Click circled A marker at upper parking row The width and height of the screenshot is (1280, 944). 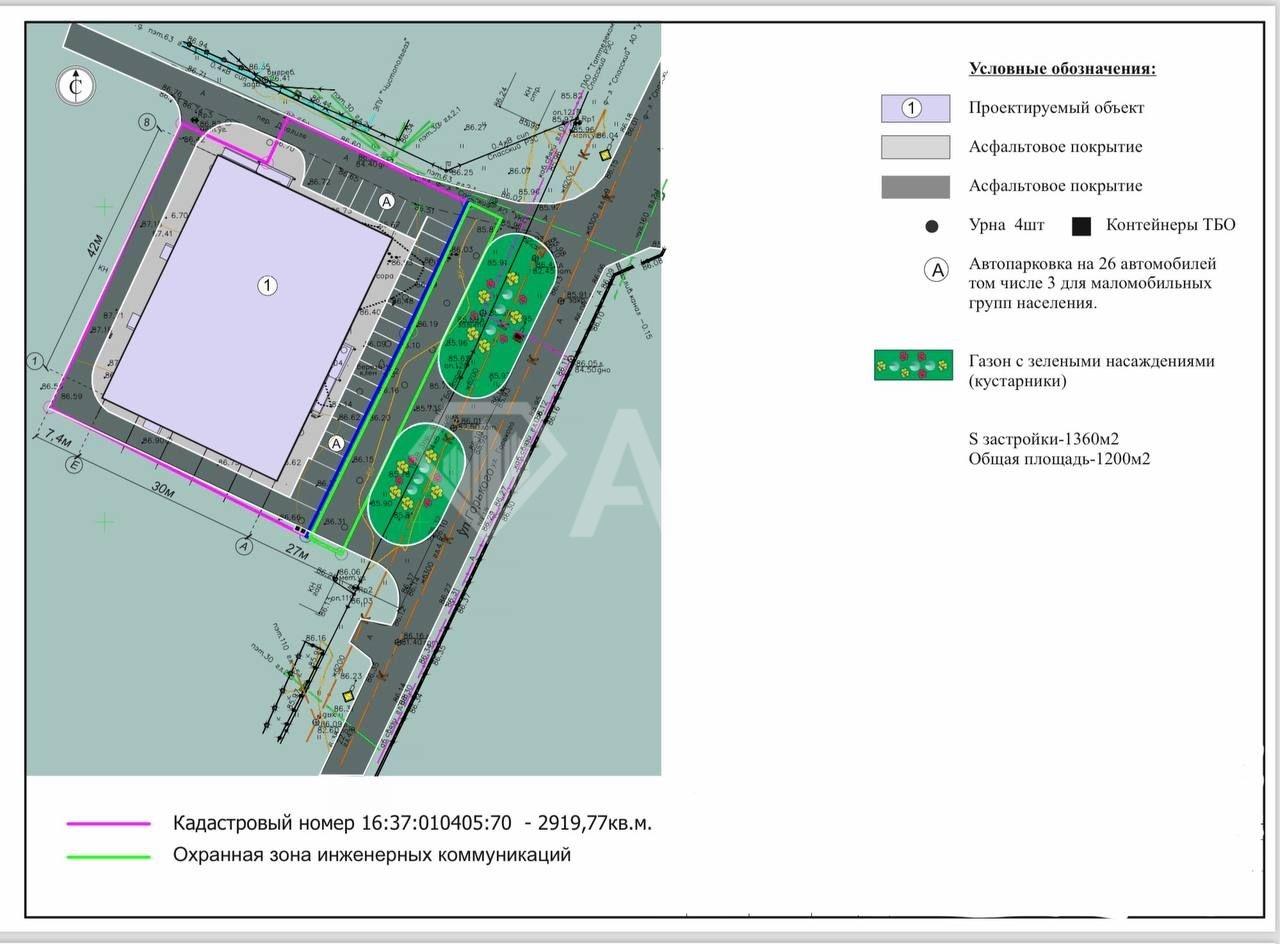(386, 201)
